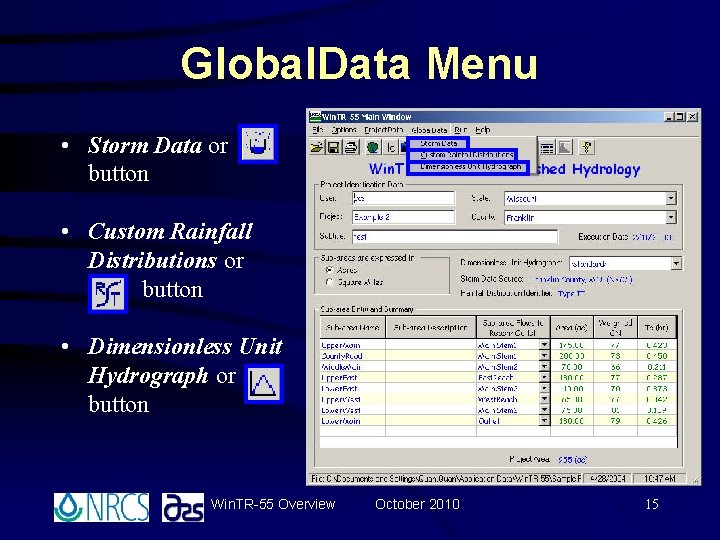The image size is (720, 540).
Task: Click the status bar file path
Action: 446,478
